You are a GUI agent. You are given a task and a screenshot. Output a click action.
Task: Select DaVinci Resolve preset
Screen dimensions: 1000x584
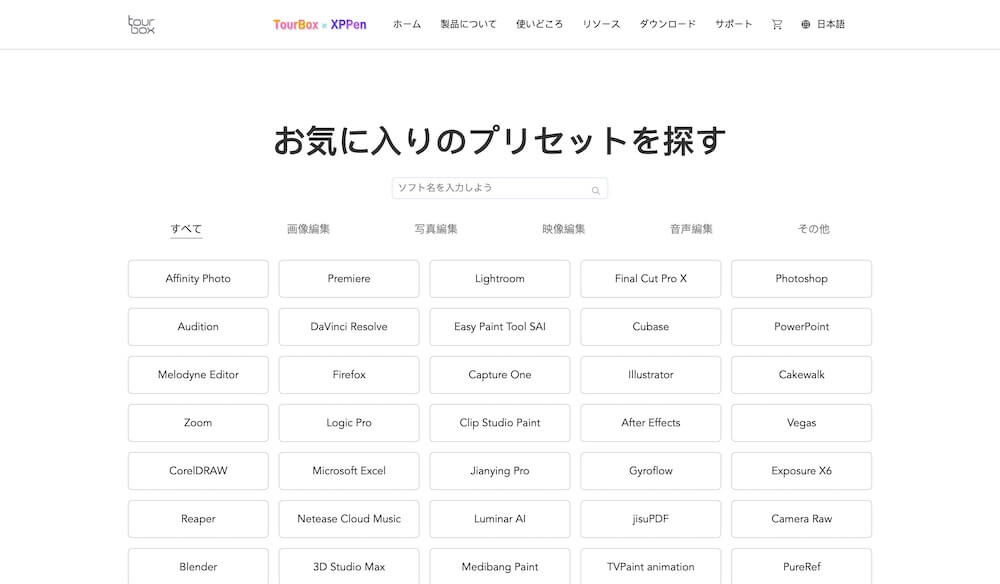pos(349,326)
